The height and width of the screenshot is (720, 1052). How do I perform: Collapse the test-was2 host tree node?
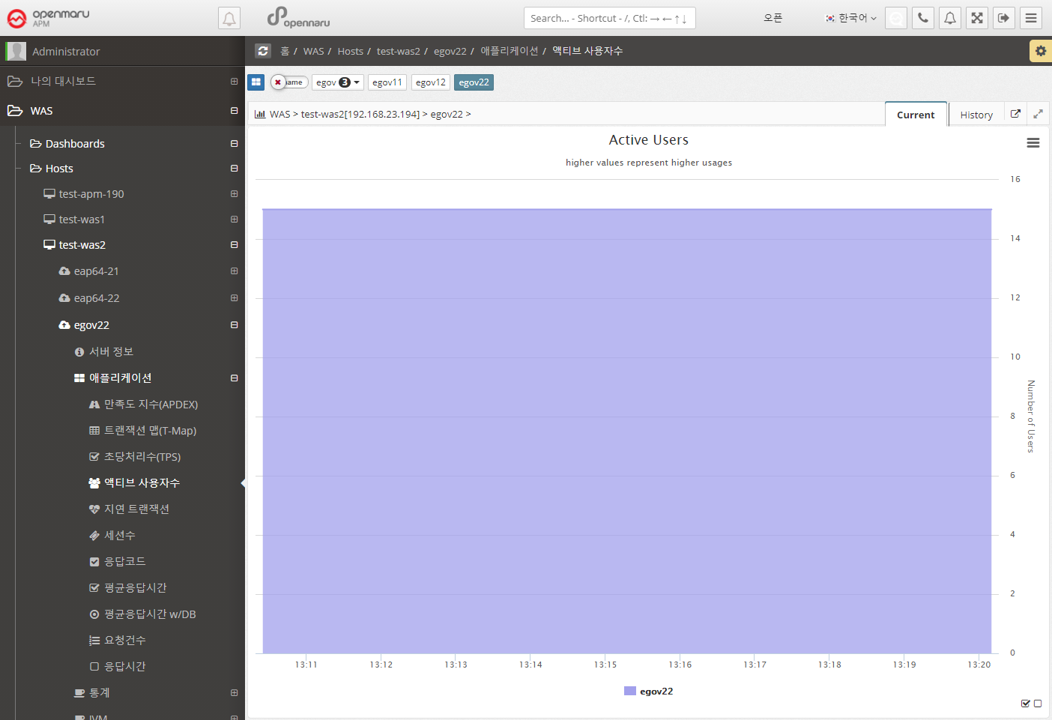pos(234,245)
